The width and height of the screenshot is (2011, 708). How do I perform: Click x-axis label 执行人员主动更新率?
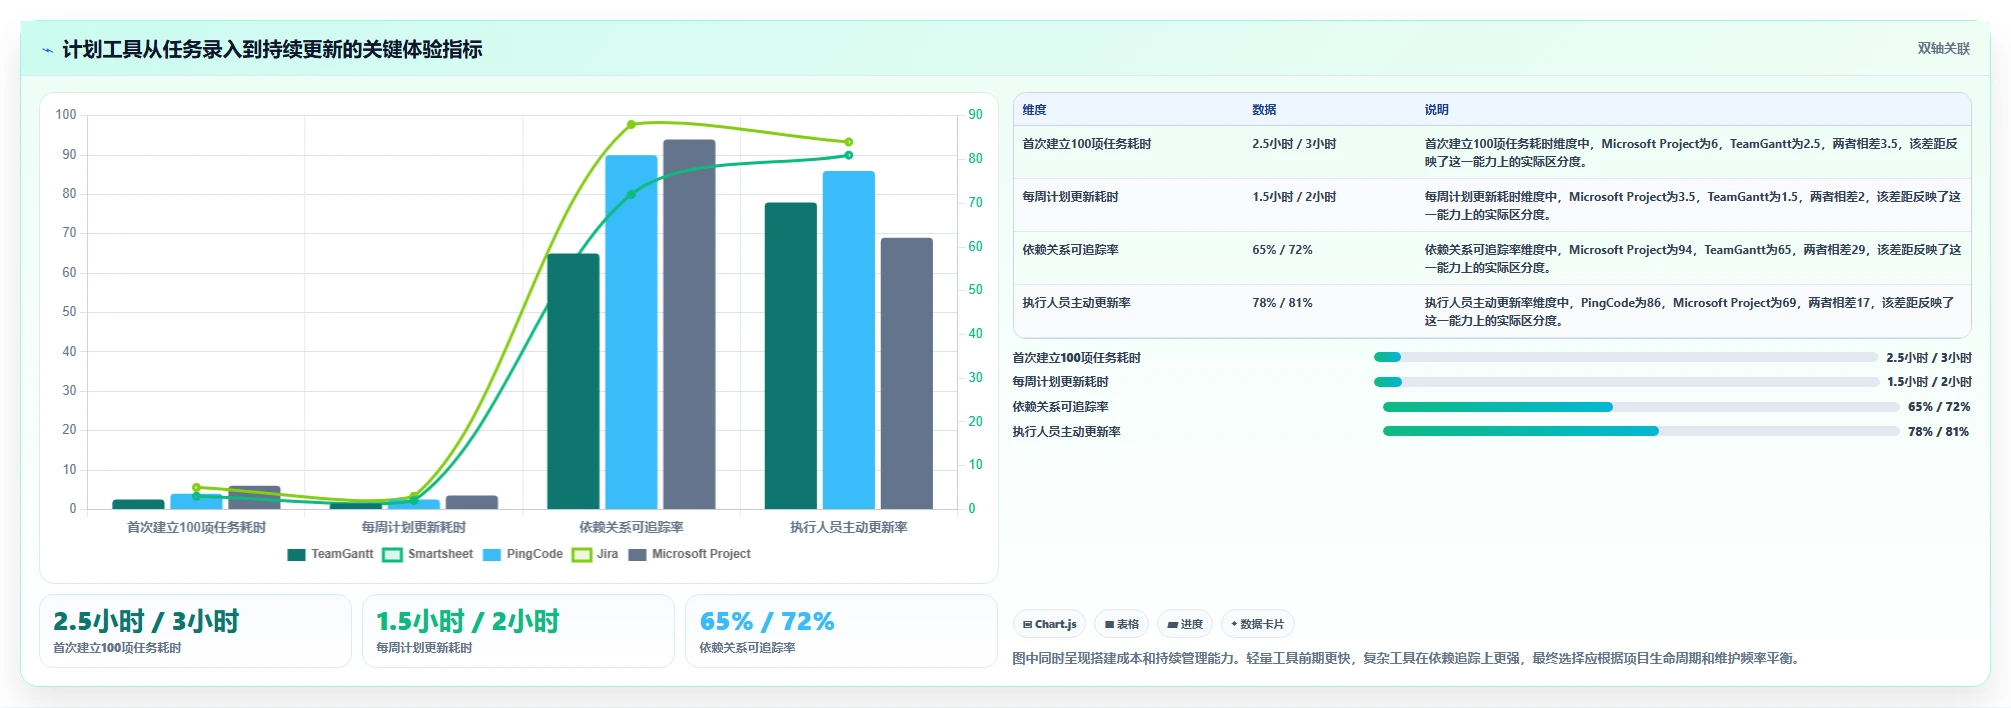(x=849, y=527)
